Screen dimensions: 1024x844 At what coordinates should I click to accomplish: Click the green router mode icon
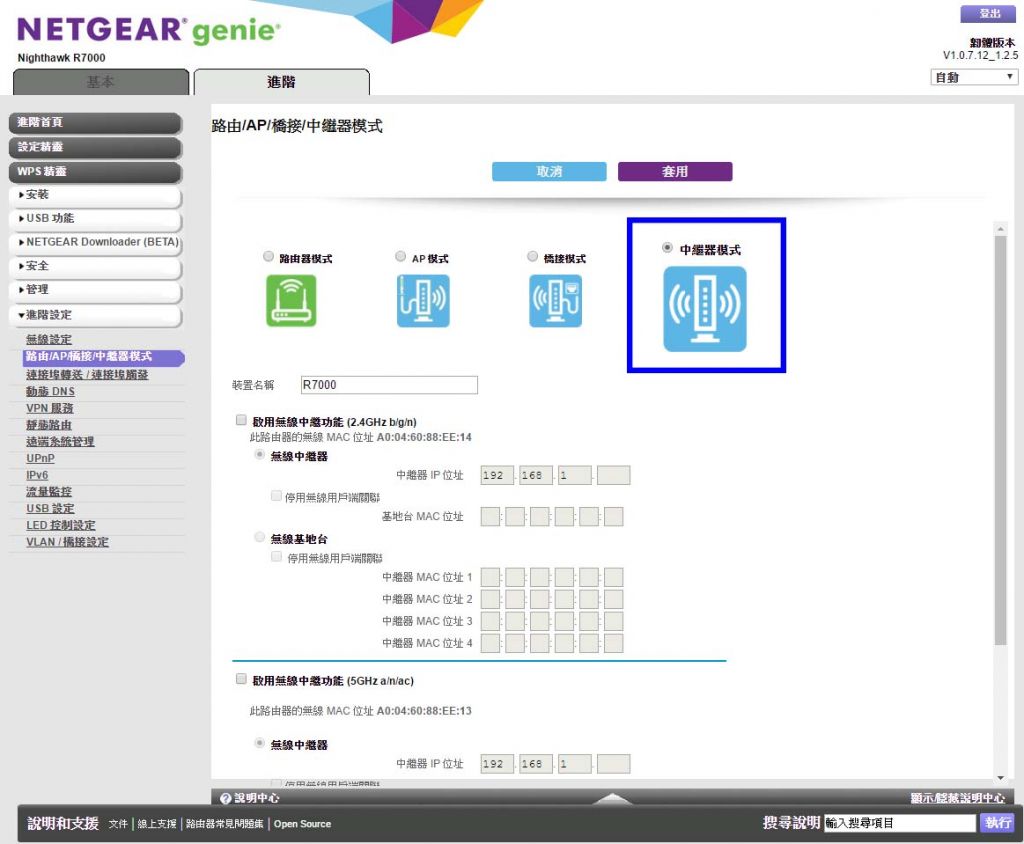pyautogui.click(x=291, y=301)
